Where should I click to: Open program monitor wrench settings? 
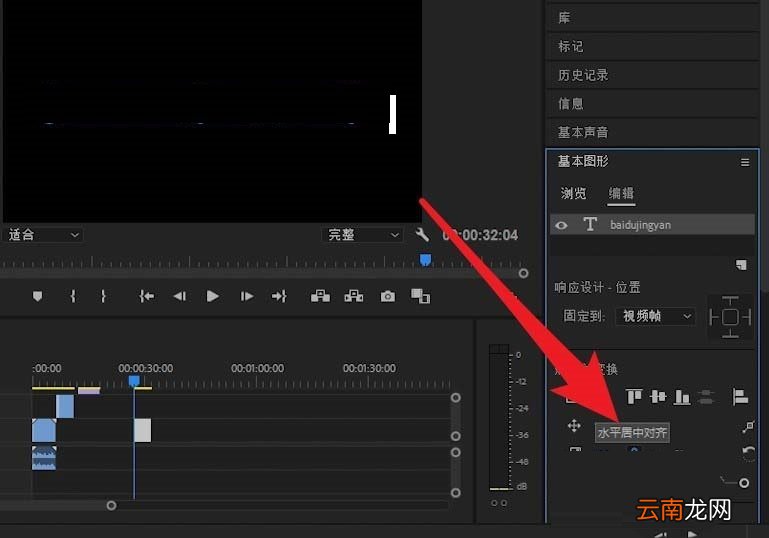[422, 234]
